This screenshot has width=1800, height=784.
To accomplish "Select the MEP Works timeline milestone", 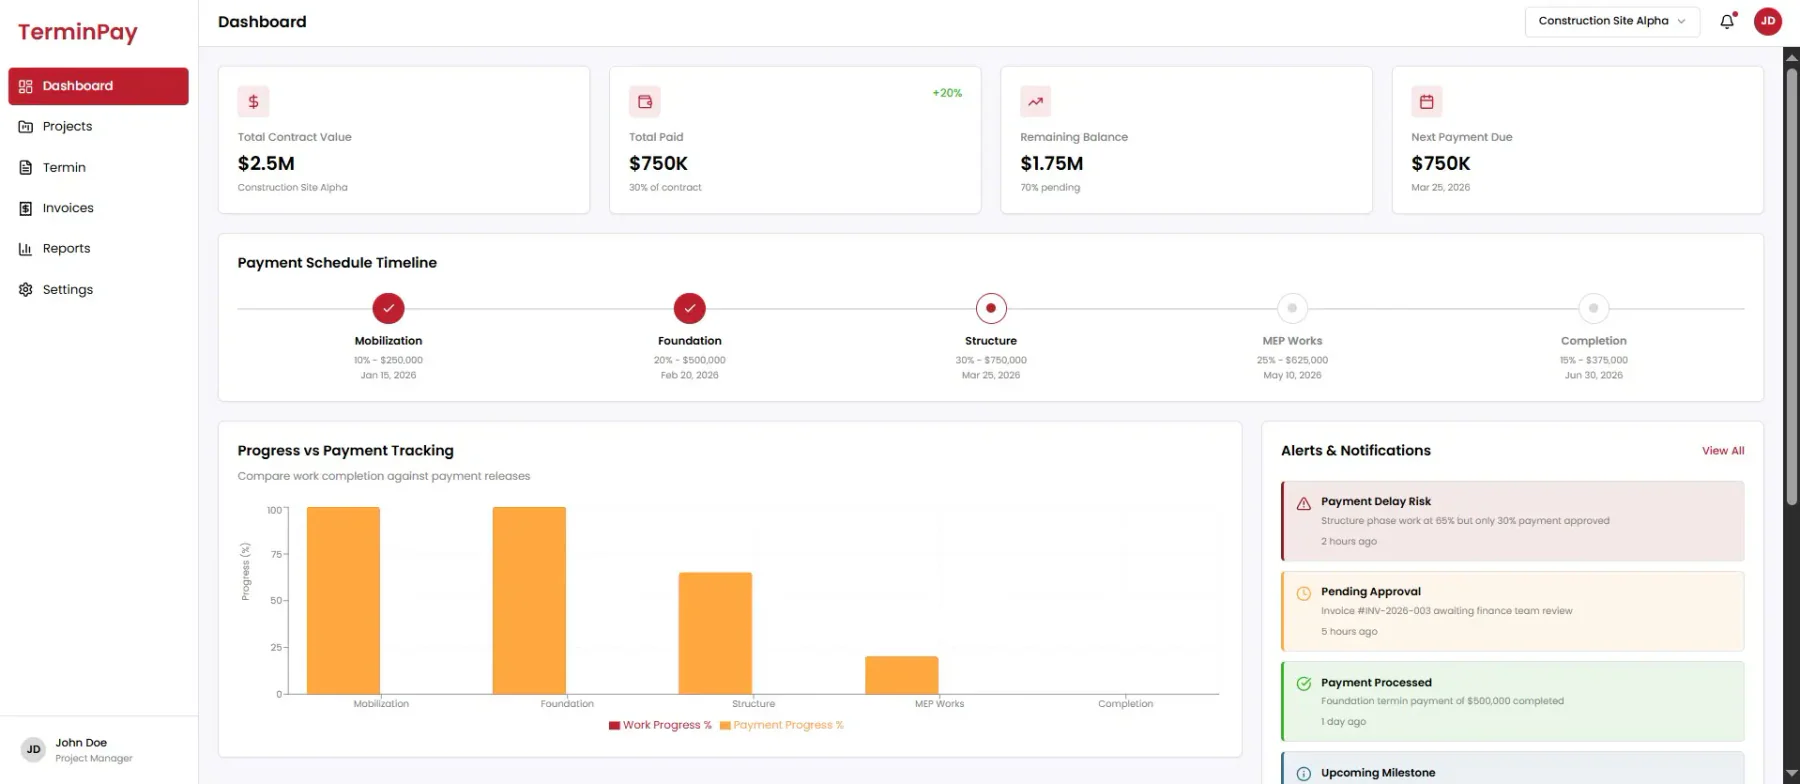I will click(1292, 308).
